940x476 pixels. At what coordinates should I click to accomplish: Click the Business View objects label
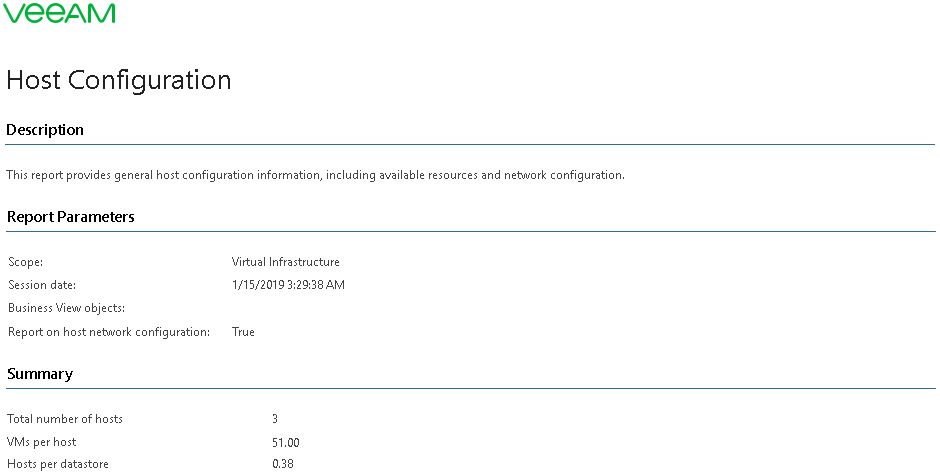(x=67, y=308)
